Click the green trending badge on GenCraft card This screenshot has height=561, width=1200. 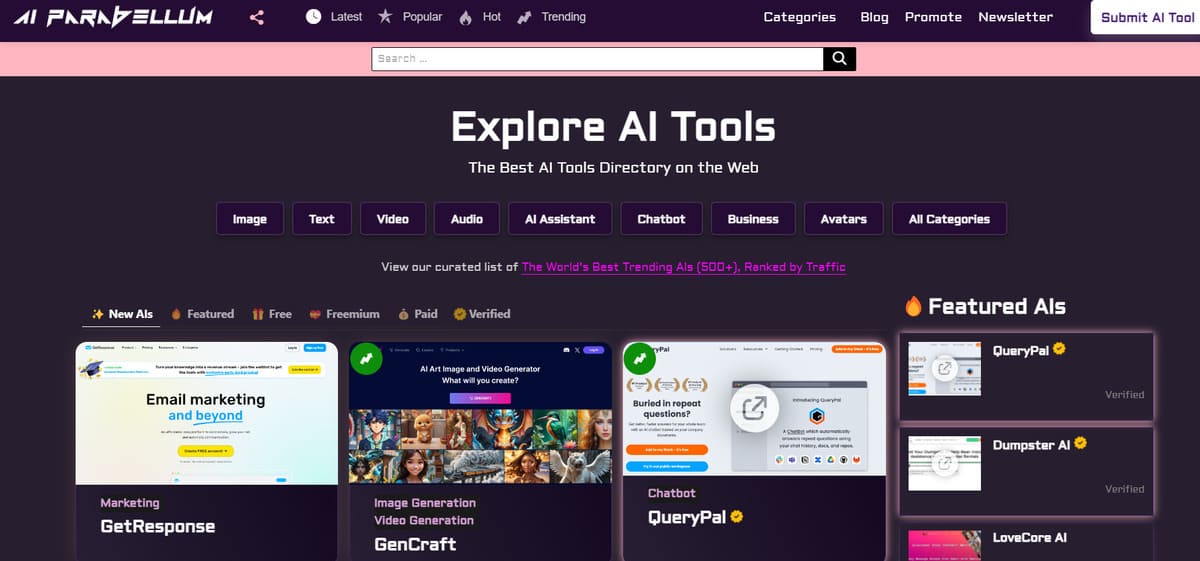click(x=367, y=359)
